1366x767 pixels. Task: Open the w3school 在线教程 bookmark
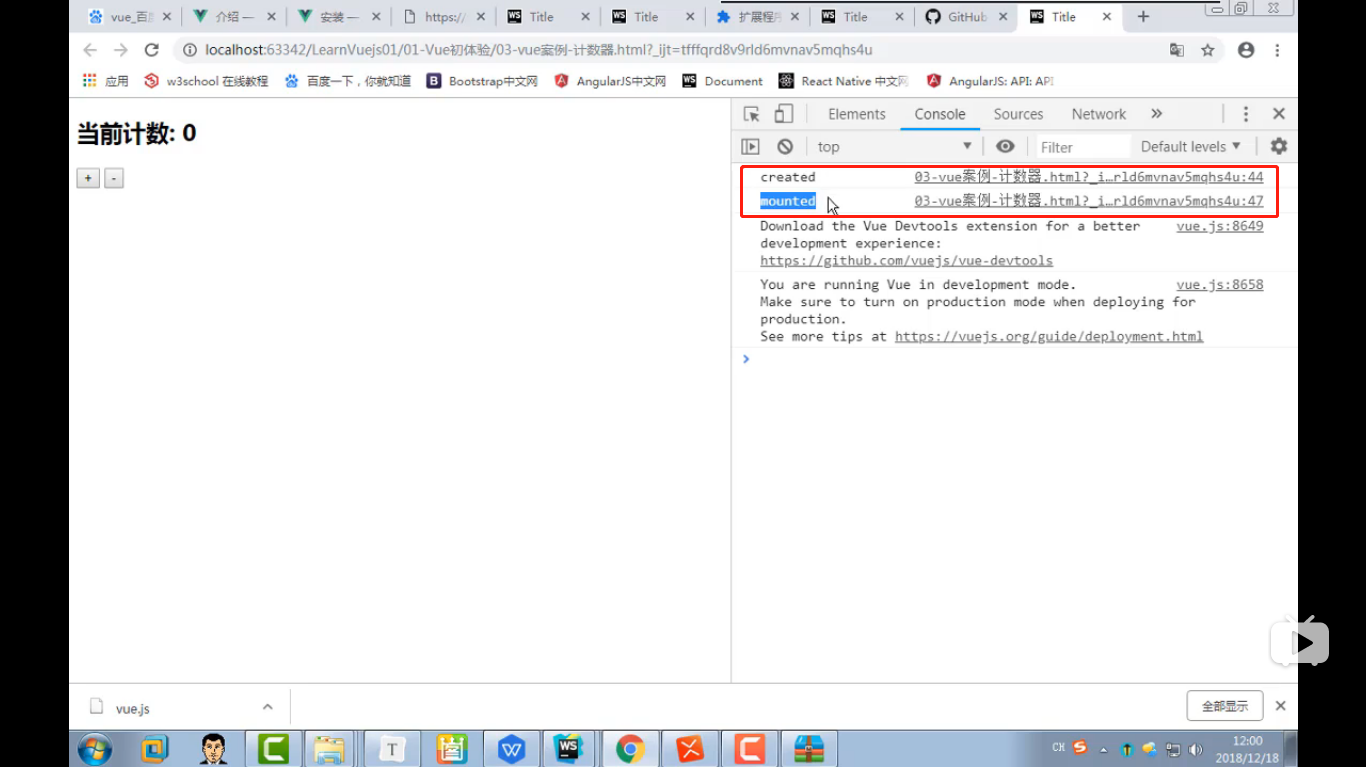tap(206, 81)
